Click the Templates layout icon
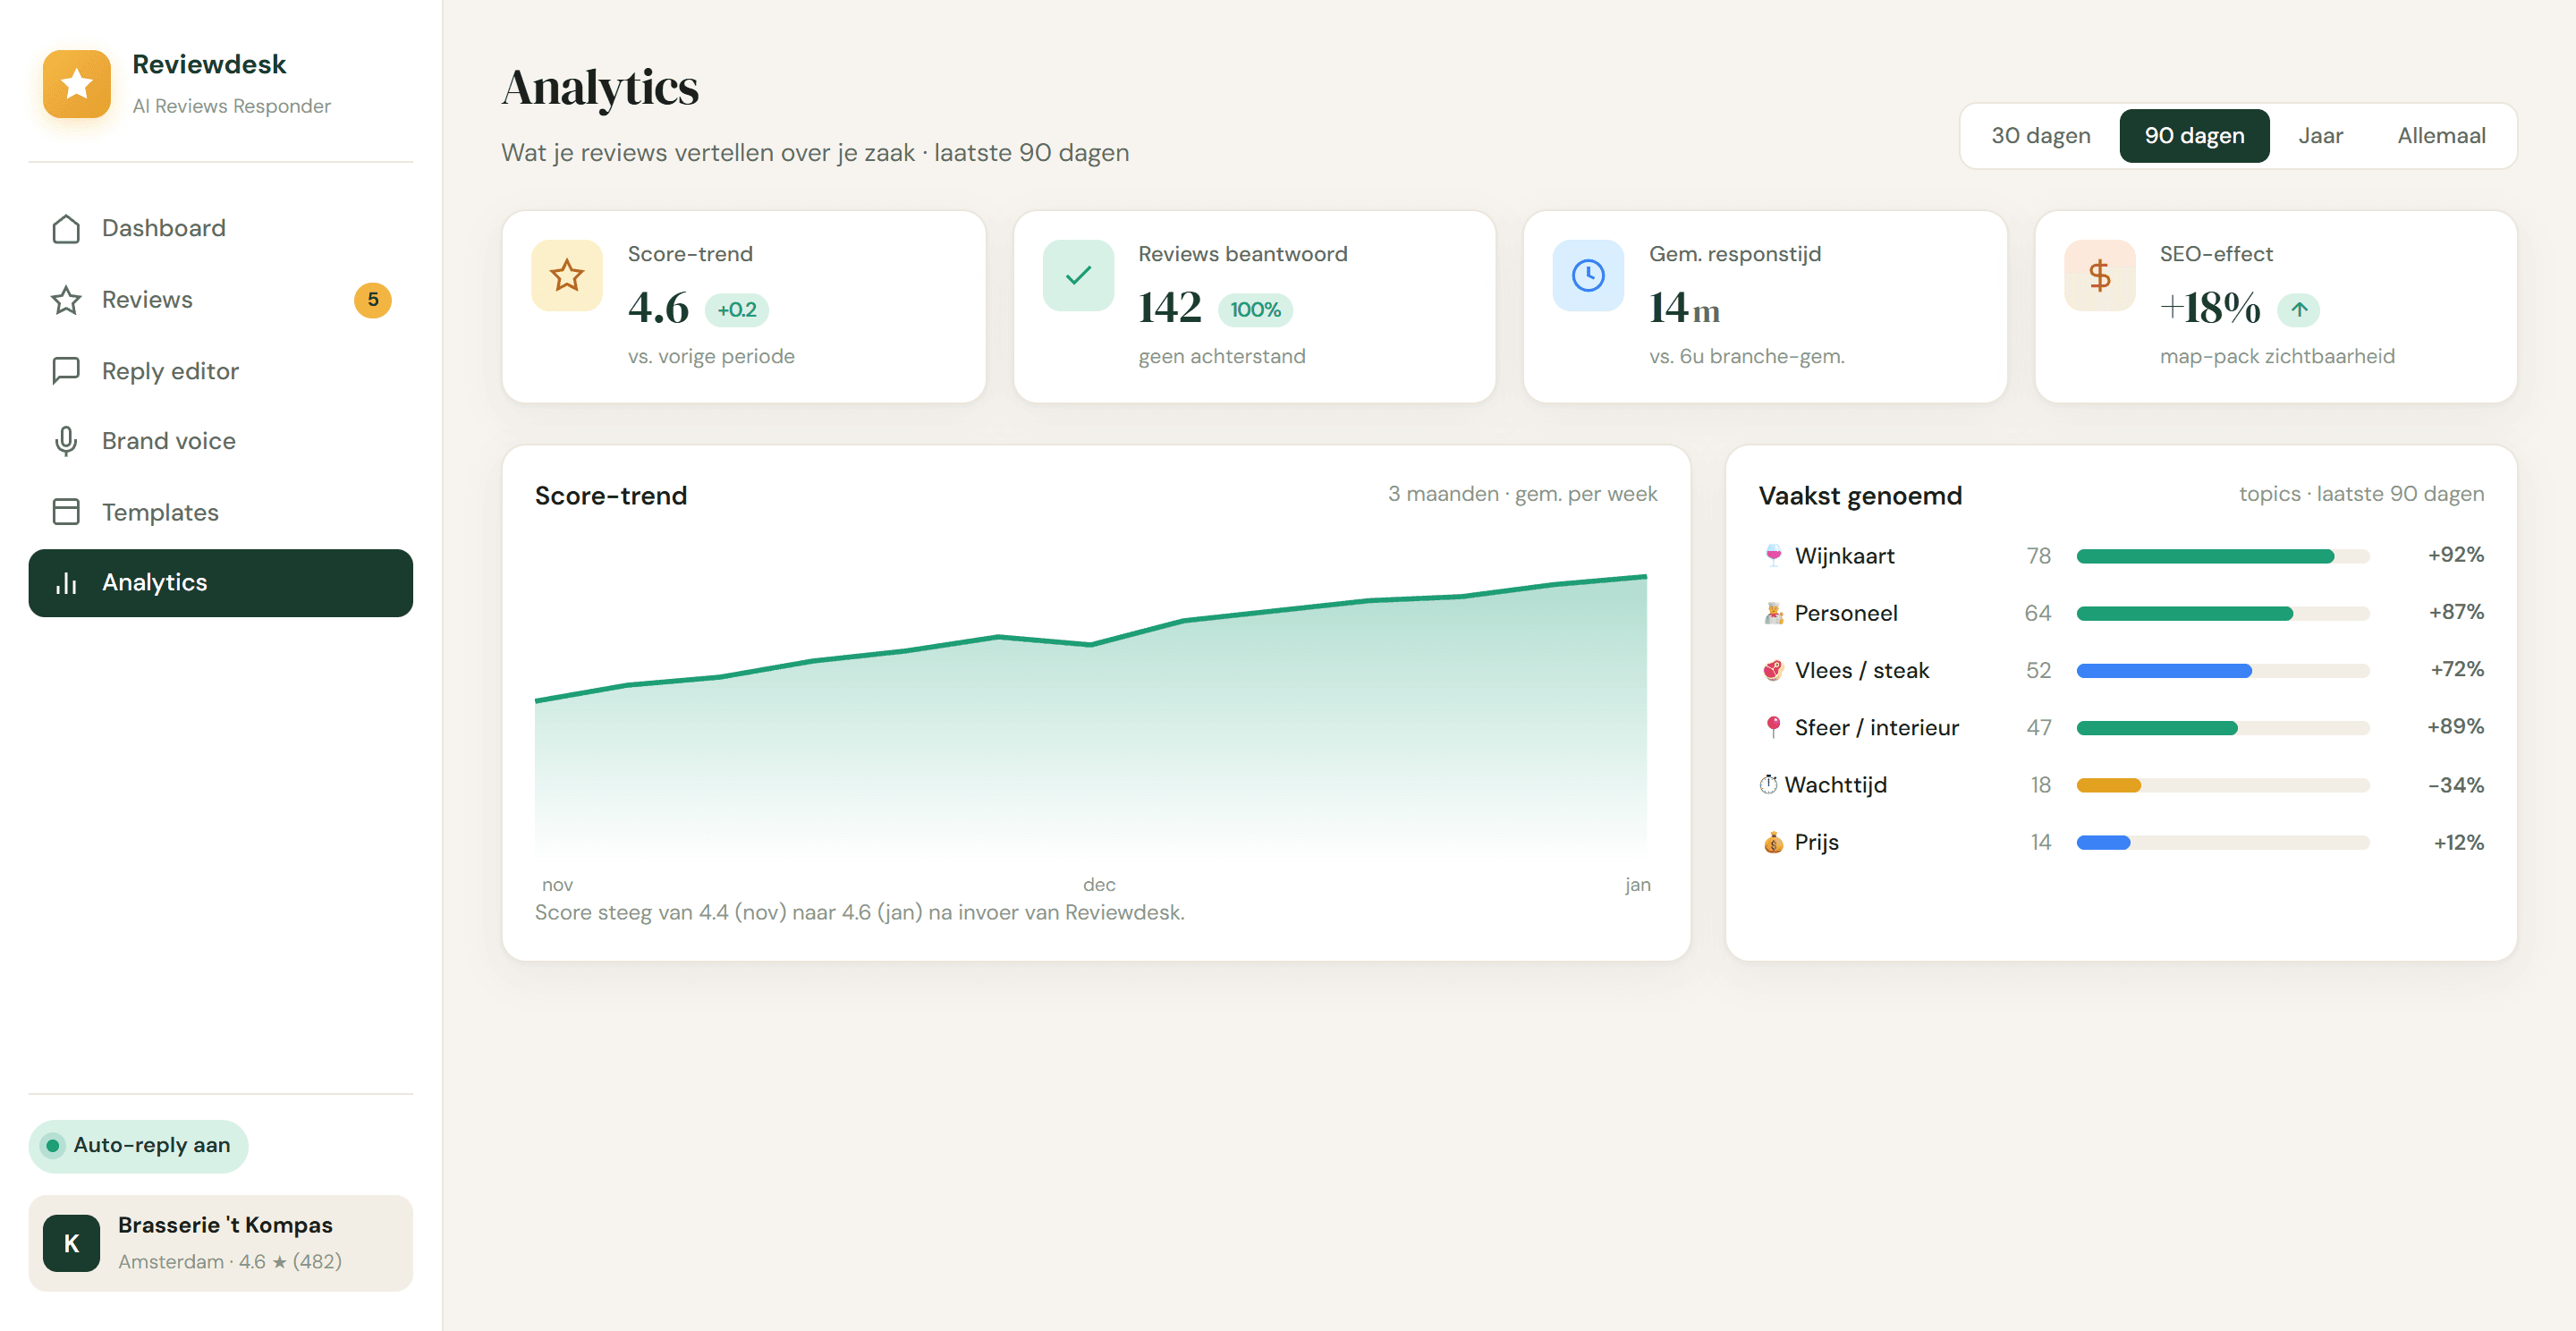 point(66,512)
